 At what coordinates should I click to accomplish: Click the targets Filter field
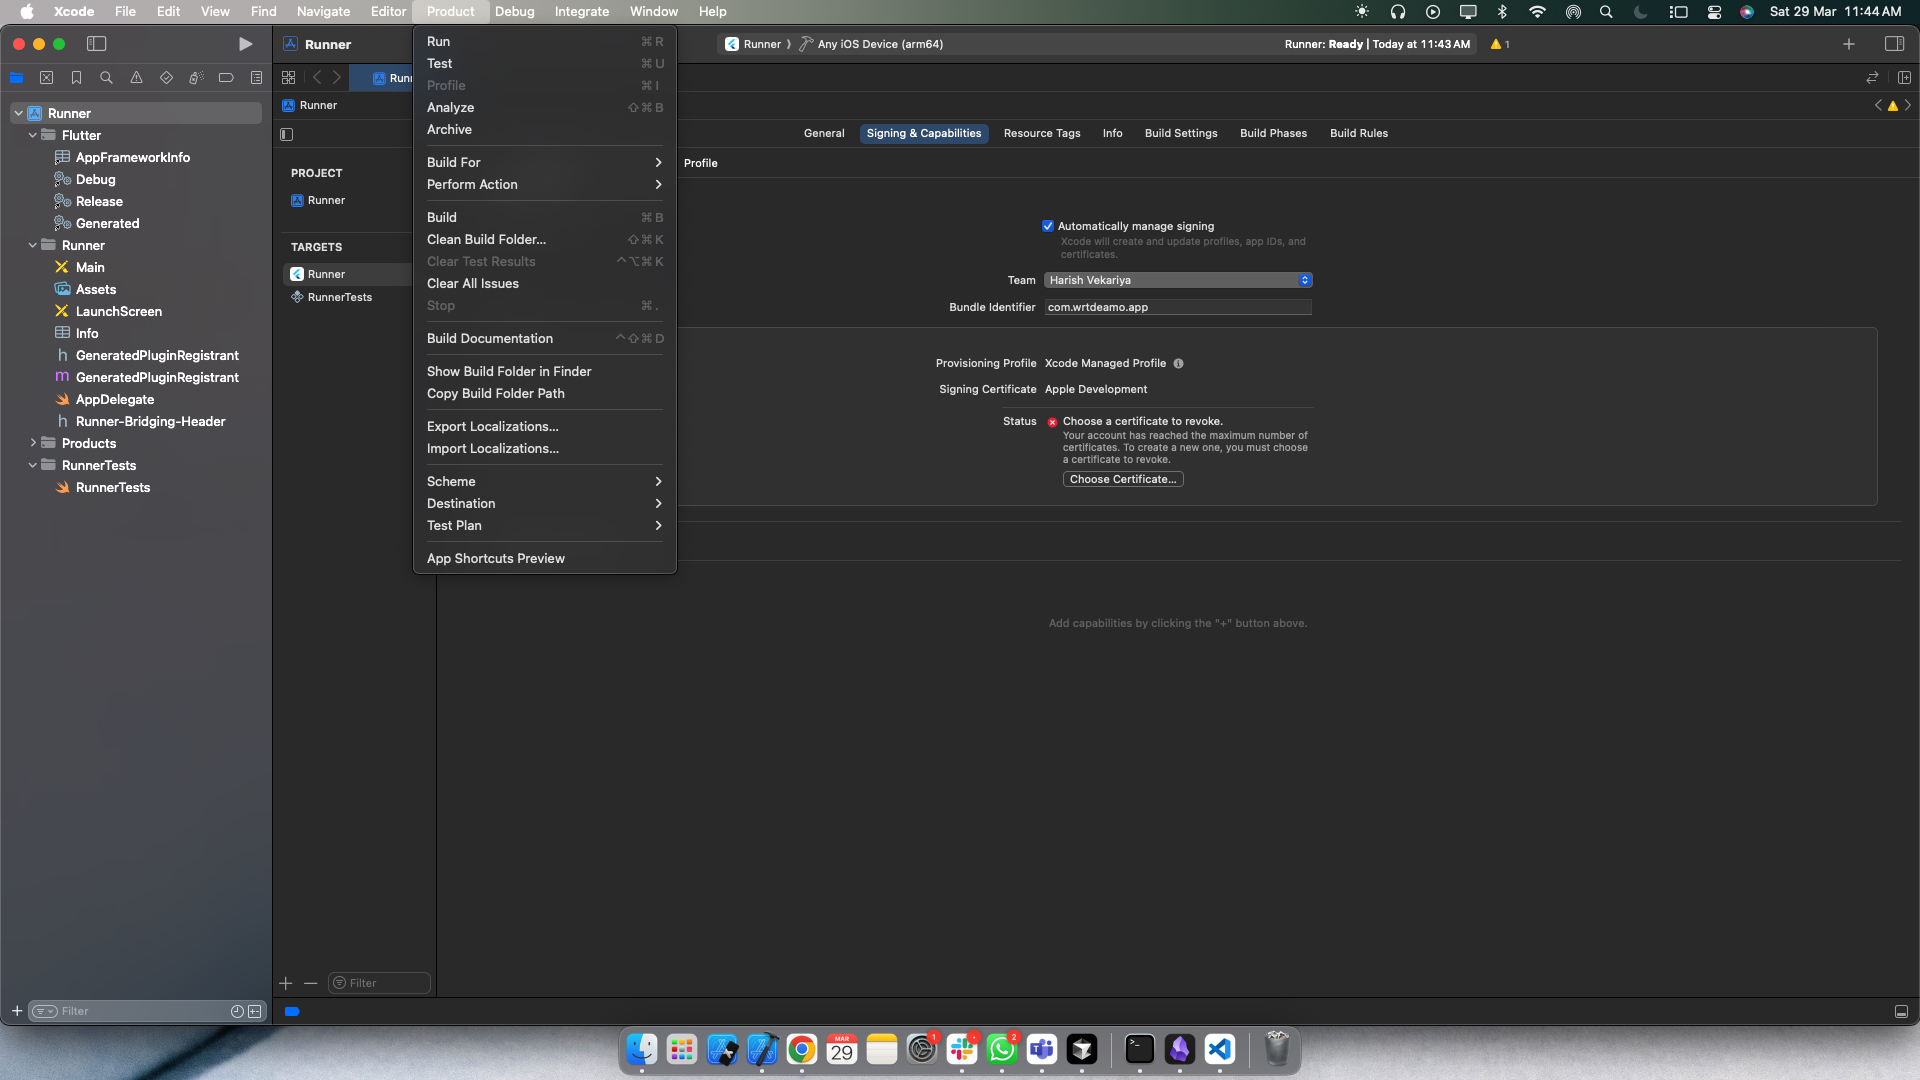(x=379, y=983)
